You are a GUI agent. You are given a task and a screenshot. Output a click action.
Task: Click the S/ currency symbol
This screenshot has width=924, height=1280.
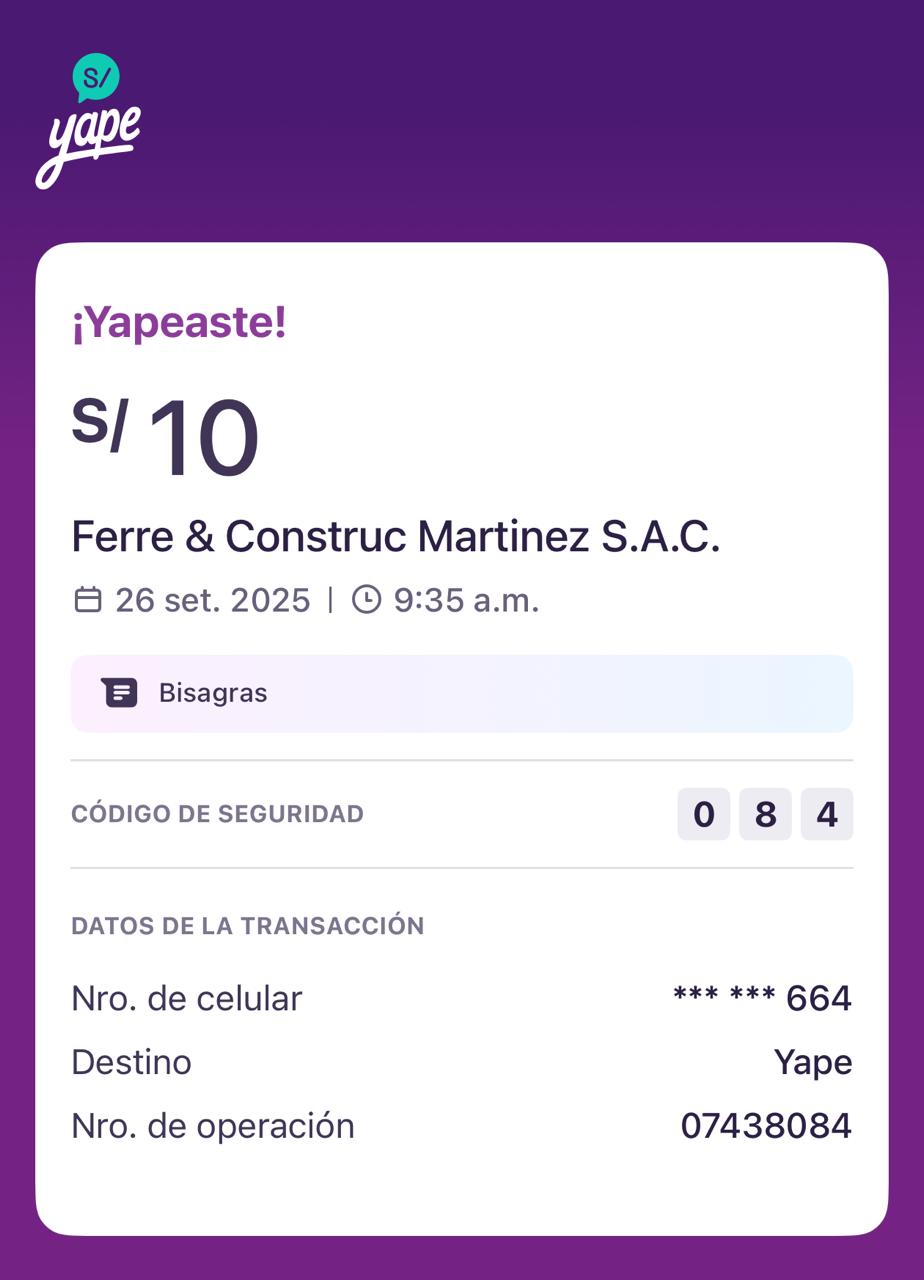pyautogui.click(x=99, y=425)
